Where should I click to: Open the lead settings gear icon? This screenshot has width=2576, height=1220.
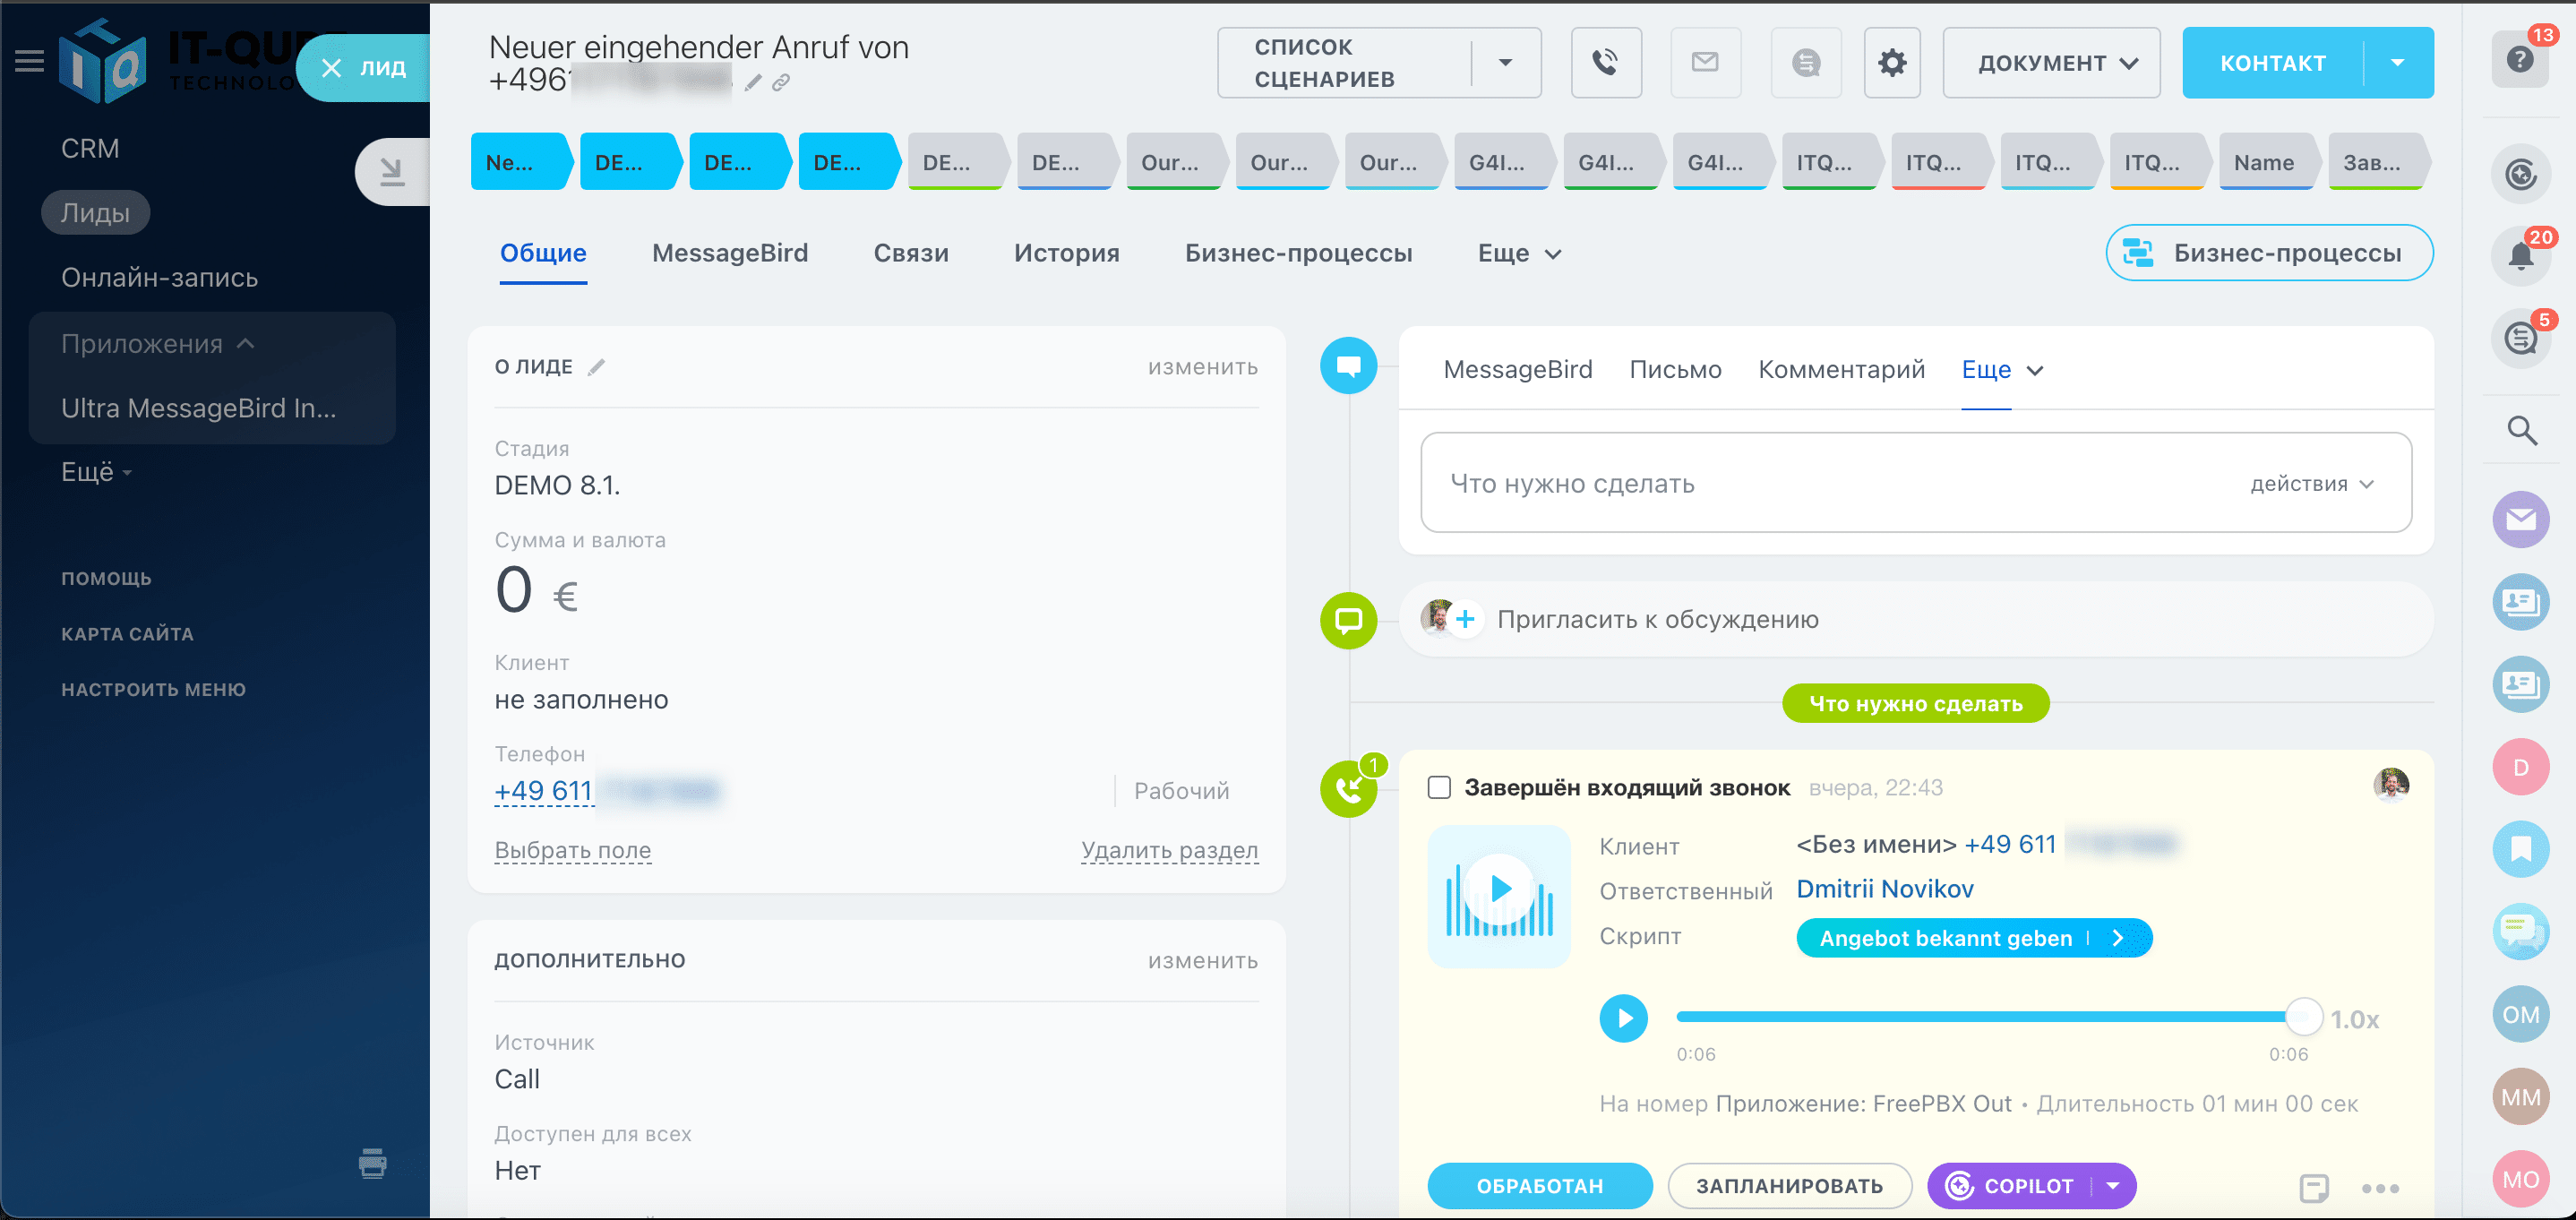tap(1891, 62)
